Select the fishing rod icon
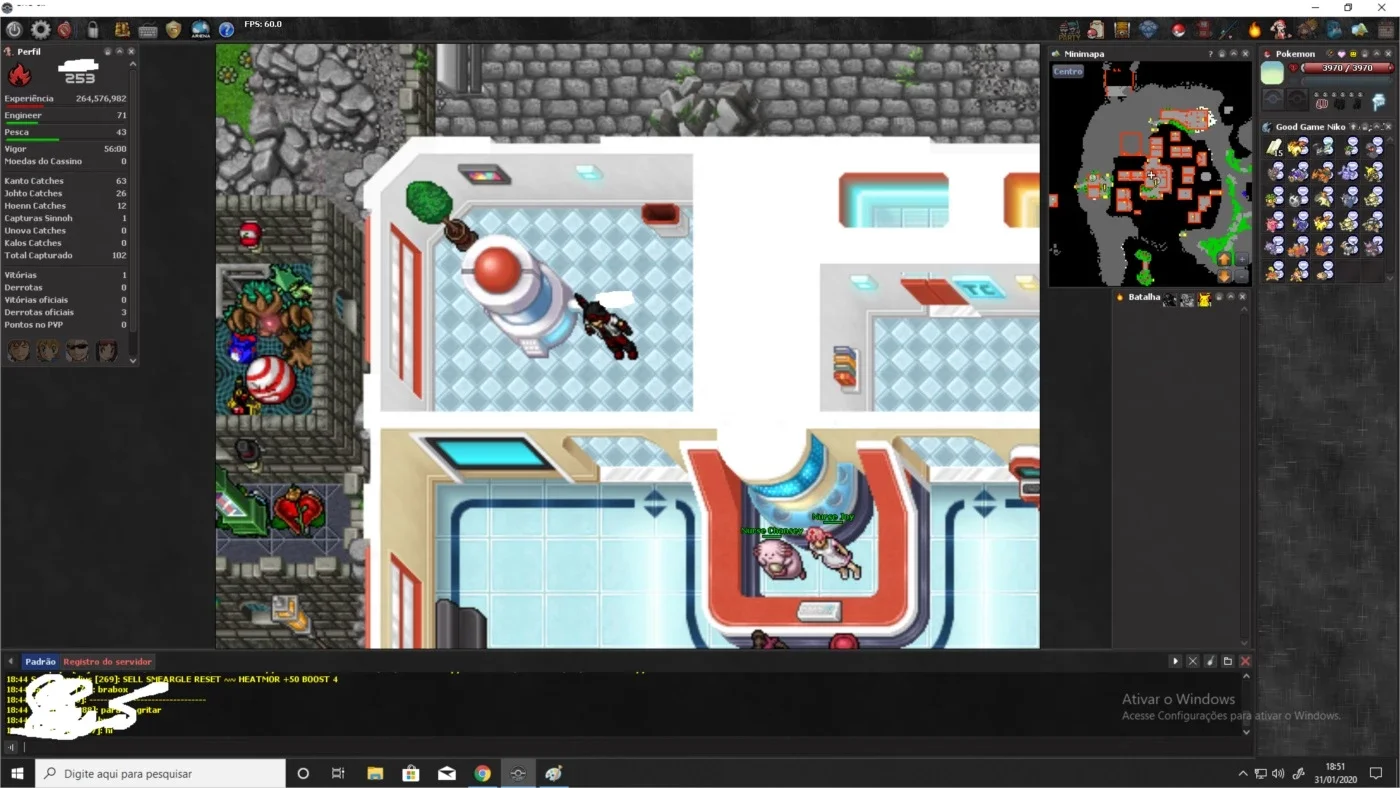 click(1228, 30)
